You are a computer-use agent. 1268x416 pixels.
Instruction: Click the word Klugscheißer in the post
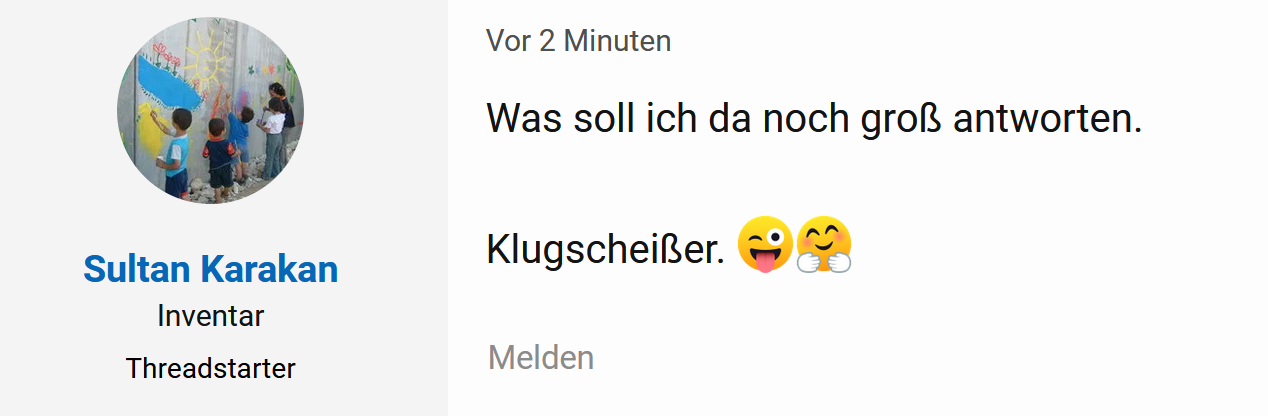point(607,249)
